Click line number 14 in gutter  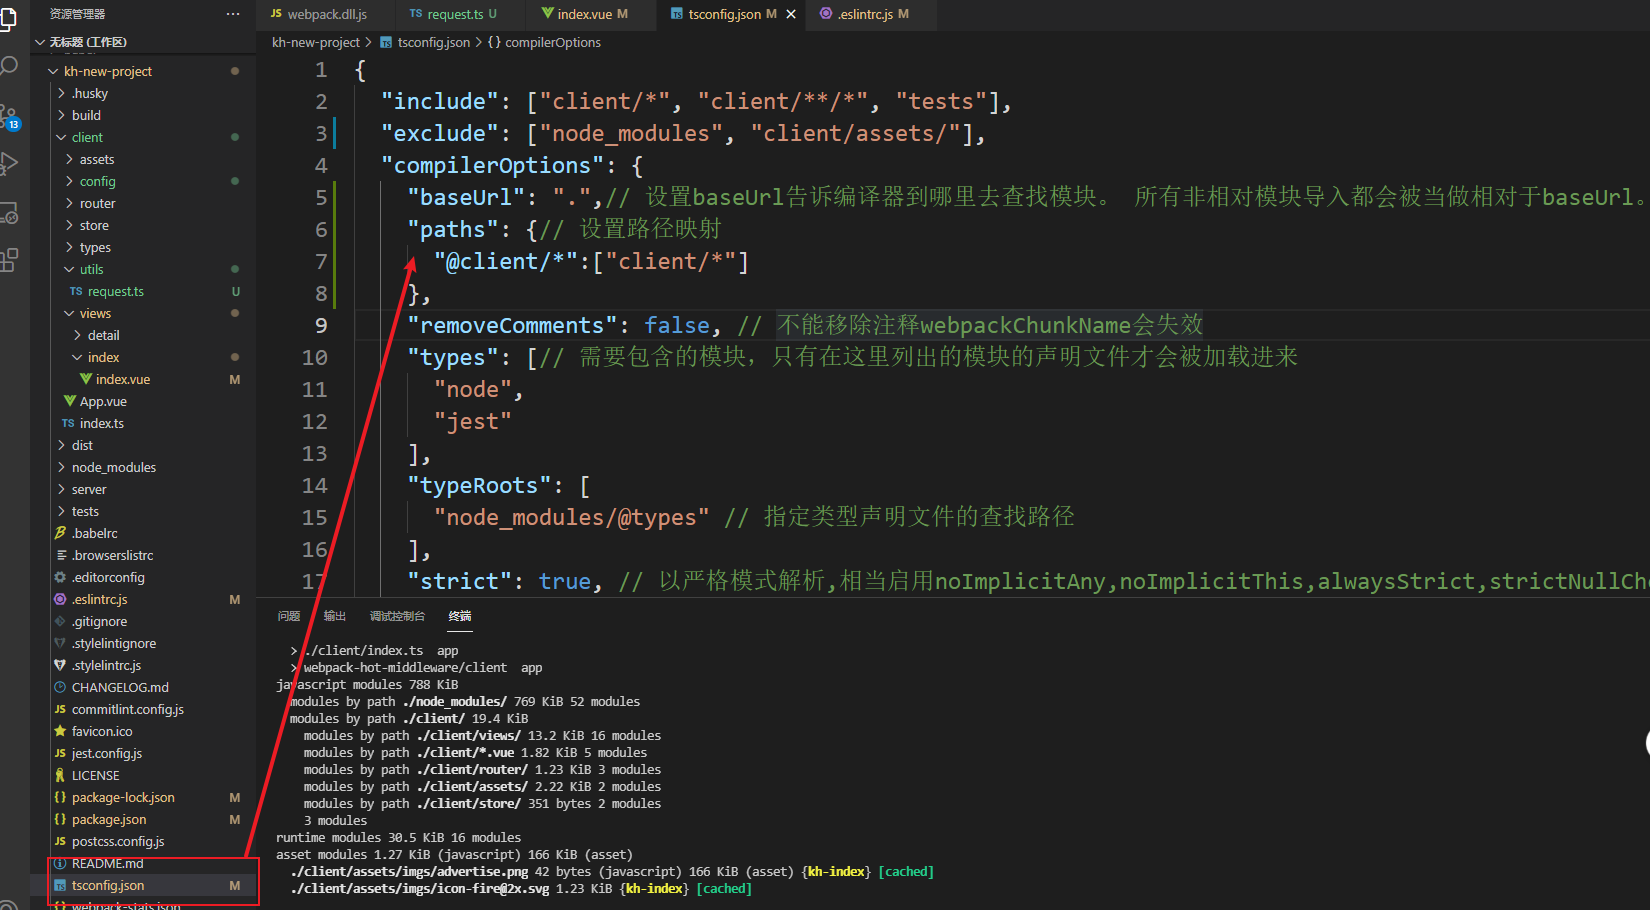tap(314, 485)
